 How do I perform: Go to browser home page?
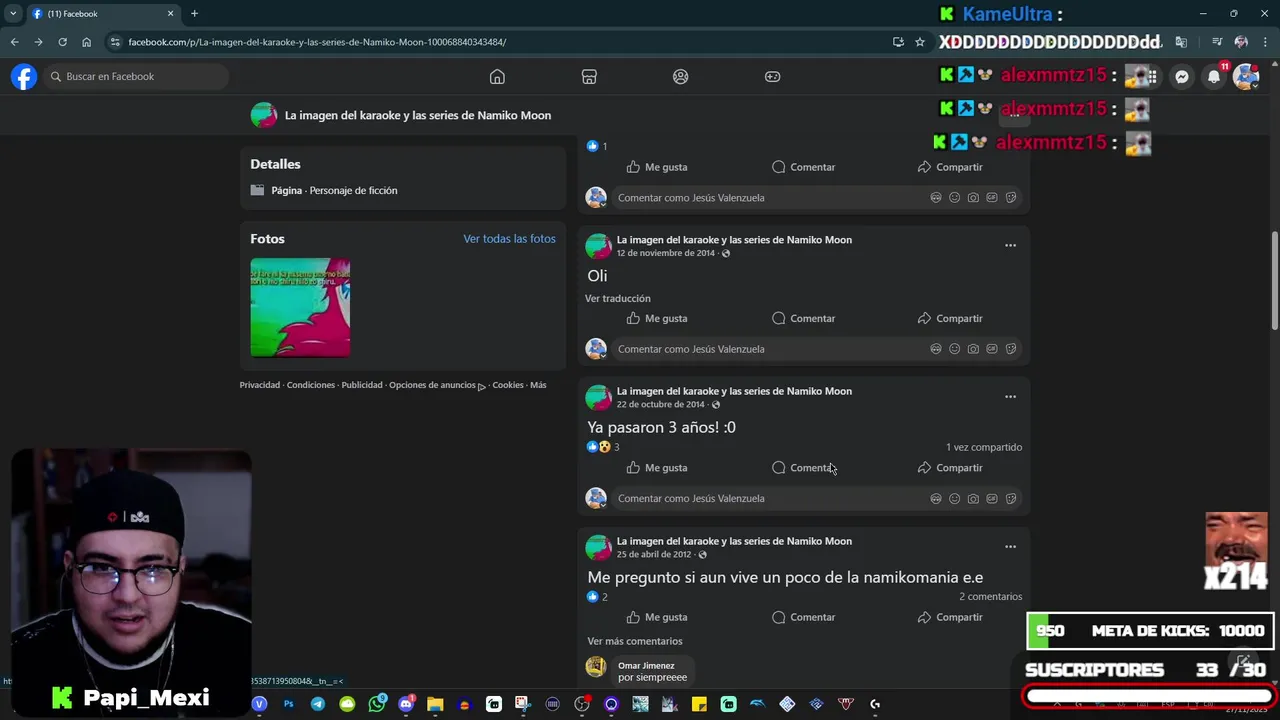[86, 42]
